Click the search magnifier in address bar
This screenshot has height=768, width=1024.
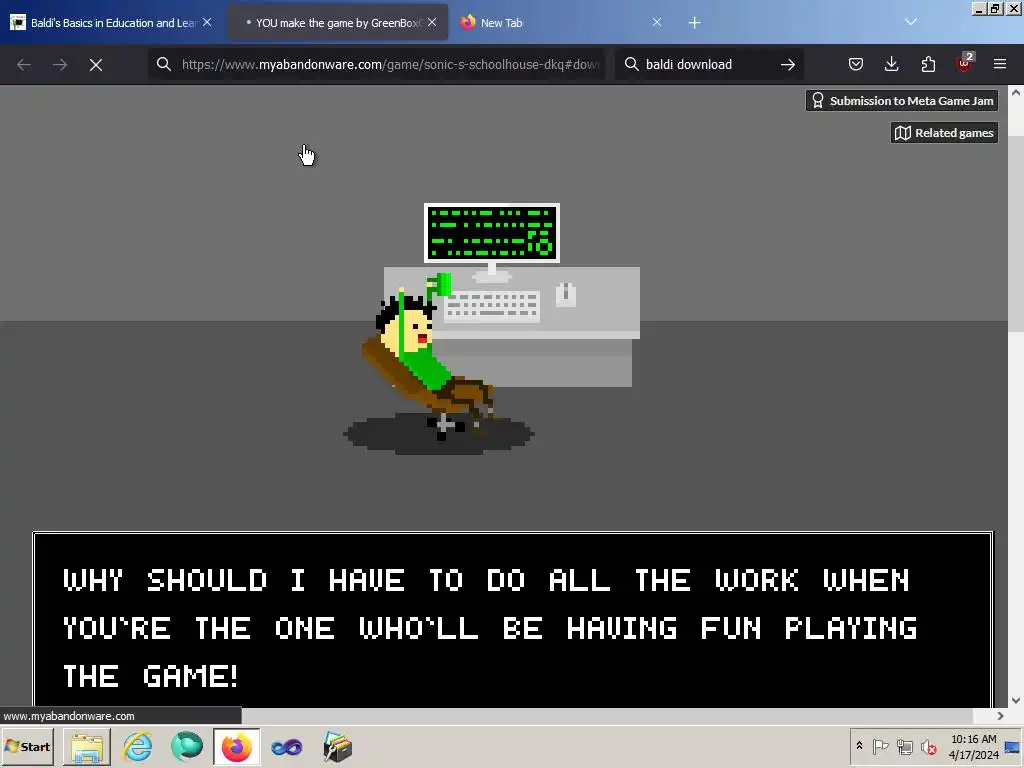164,64
